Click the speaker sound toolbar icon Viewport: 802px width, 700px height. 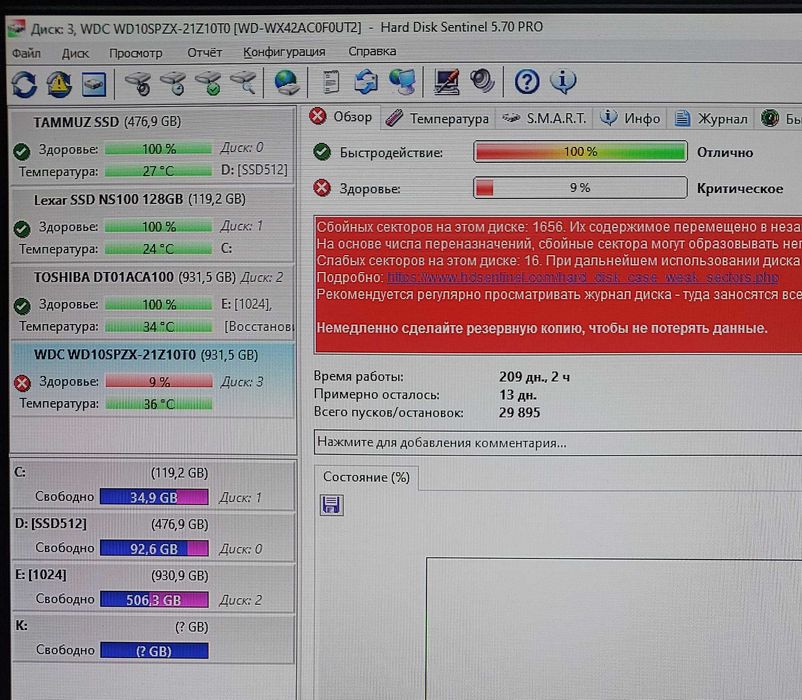coord(482,81)
